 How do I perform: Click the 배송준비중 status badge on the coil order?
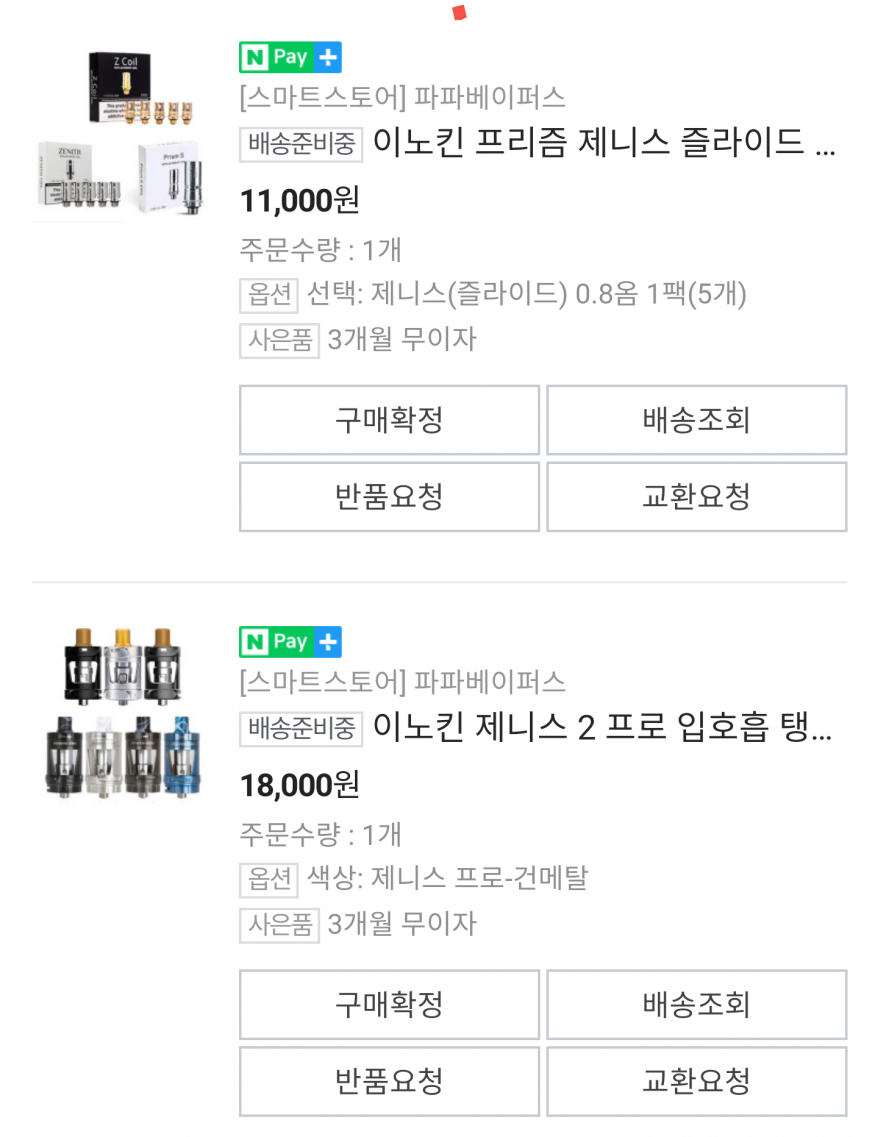click(x=301, y=144)
